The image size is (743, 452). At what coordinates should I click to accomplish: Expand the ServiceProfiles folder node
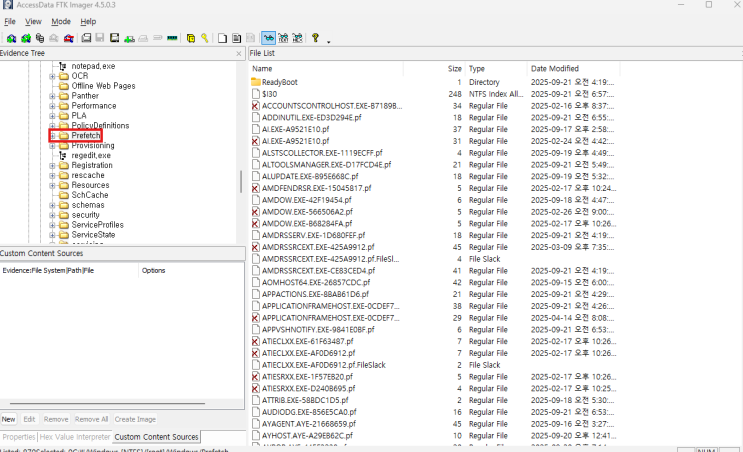(52, 226)
